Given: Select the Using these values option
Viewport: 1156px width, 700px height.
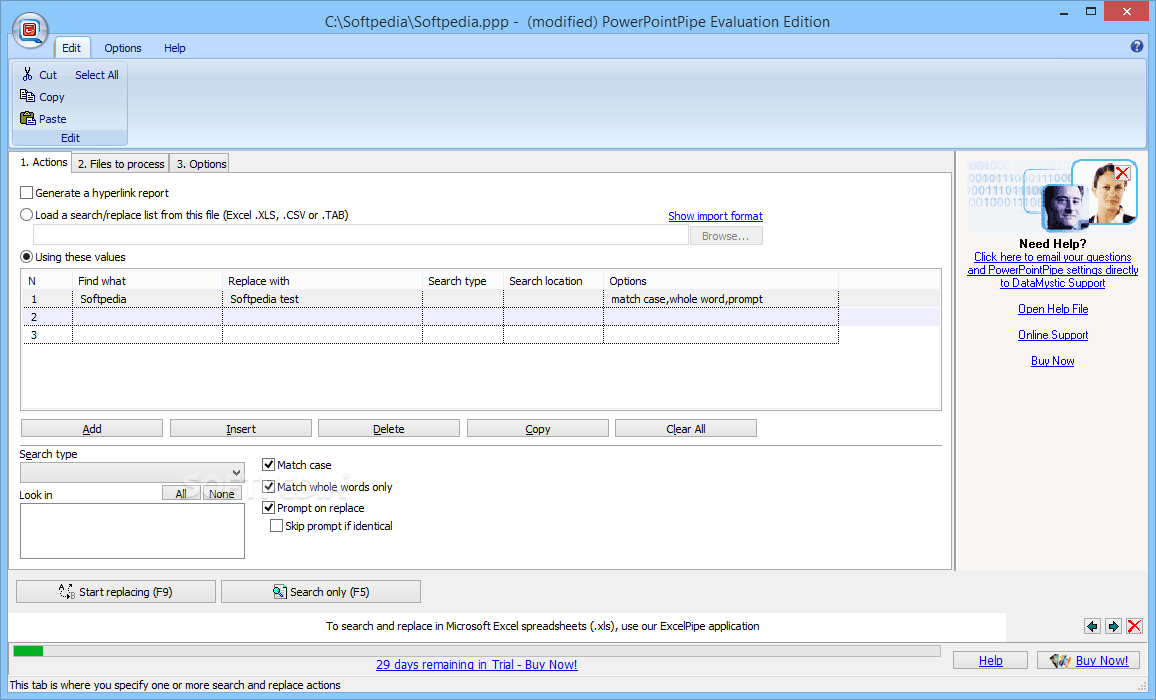Looking at the screenshot, I should (x=27, y=257).
